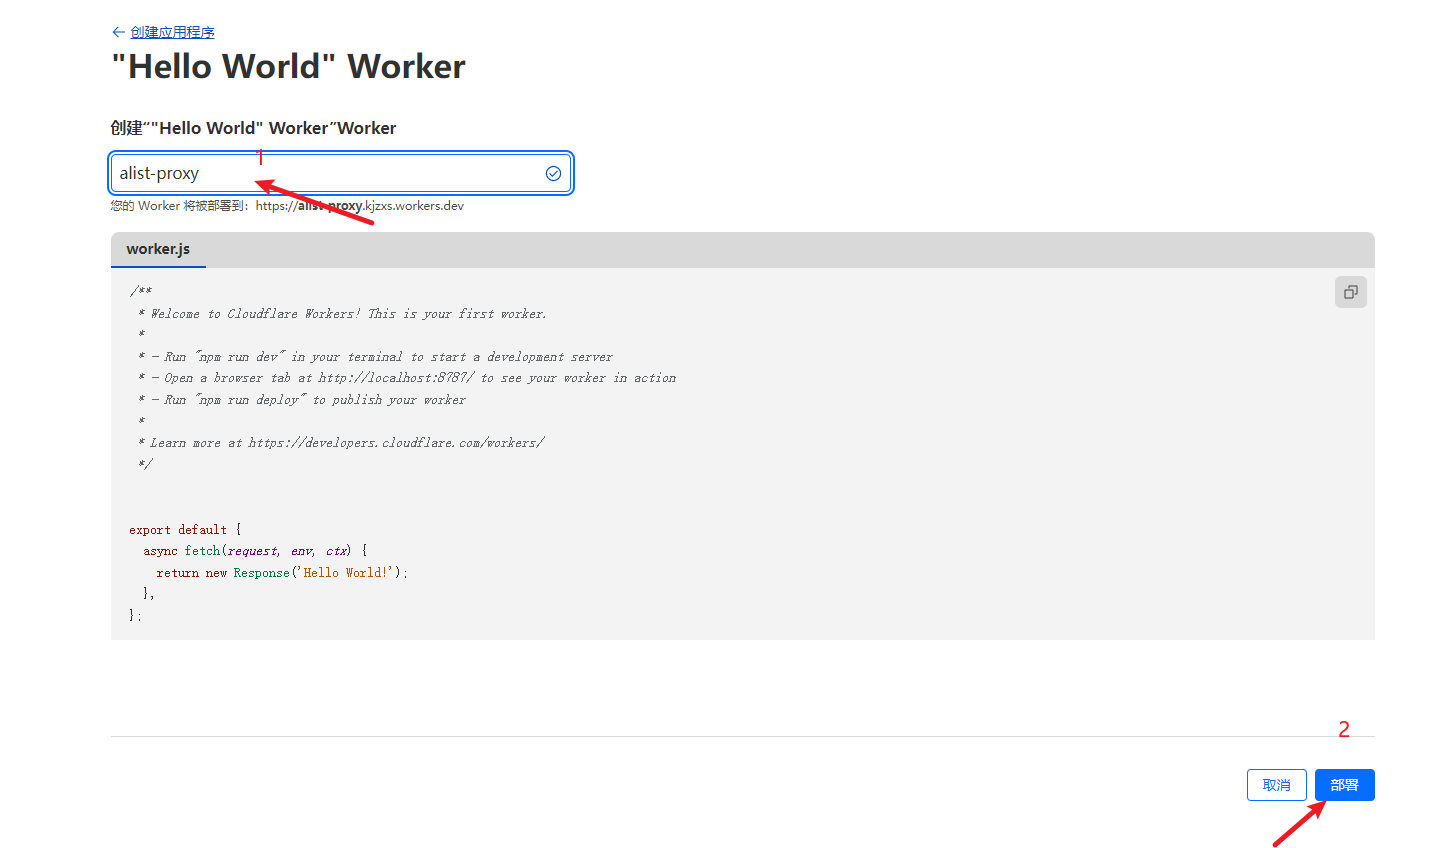Click the 创建 "Hello World" Worker subheading
The image size is (1442, 848).
pyautogui.click(x=253, y=128)
